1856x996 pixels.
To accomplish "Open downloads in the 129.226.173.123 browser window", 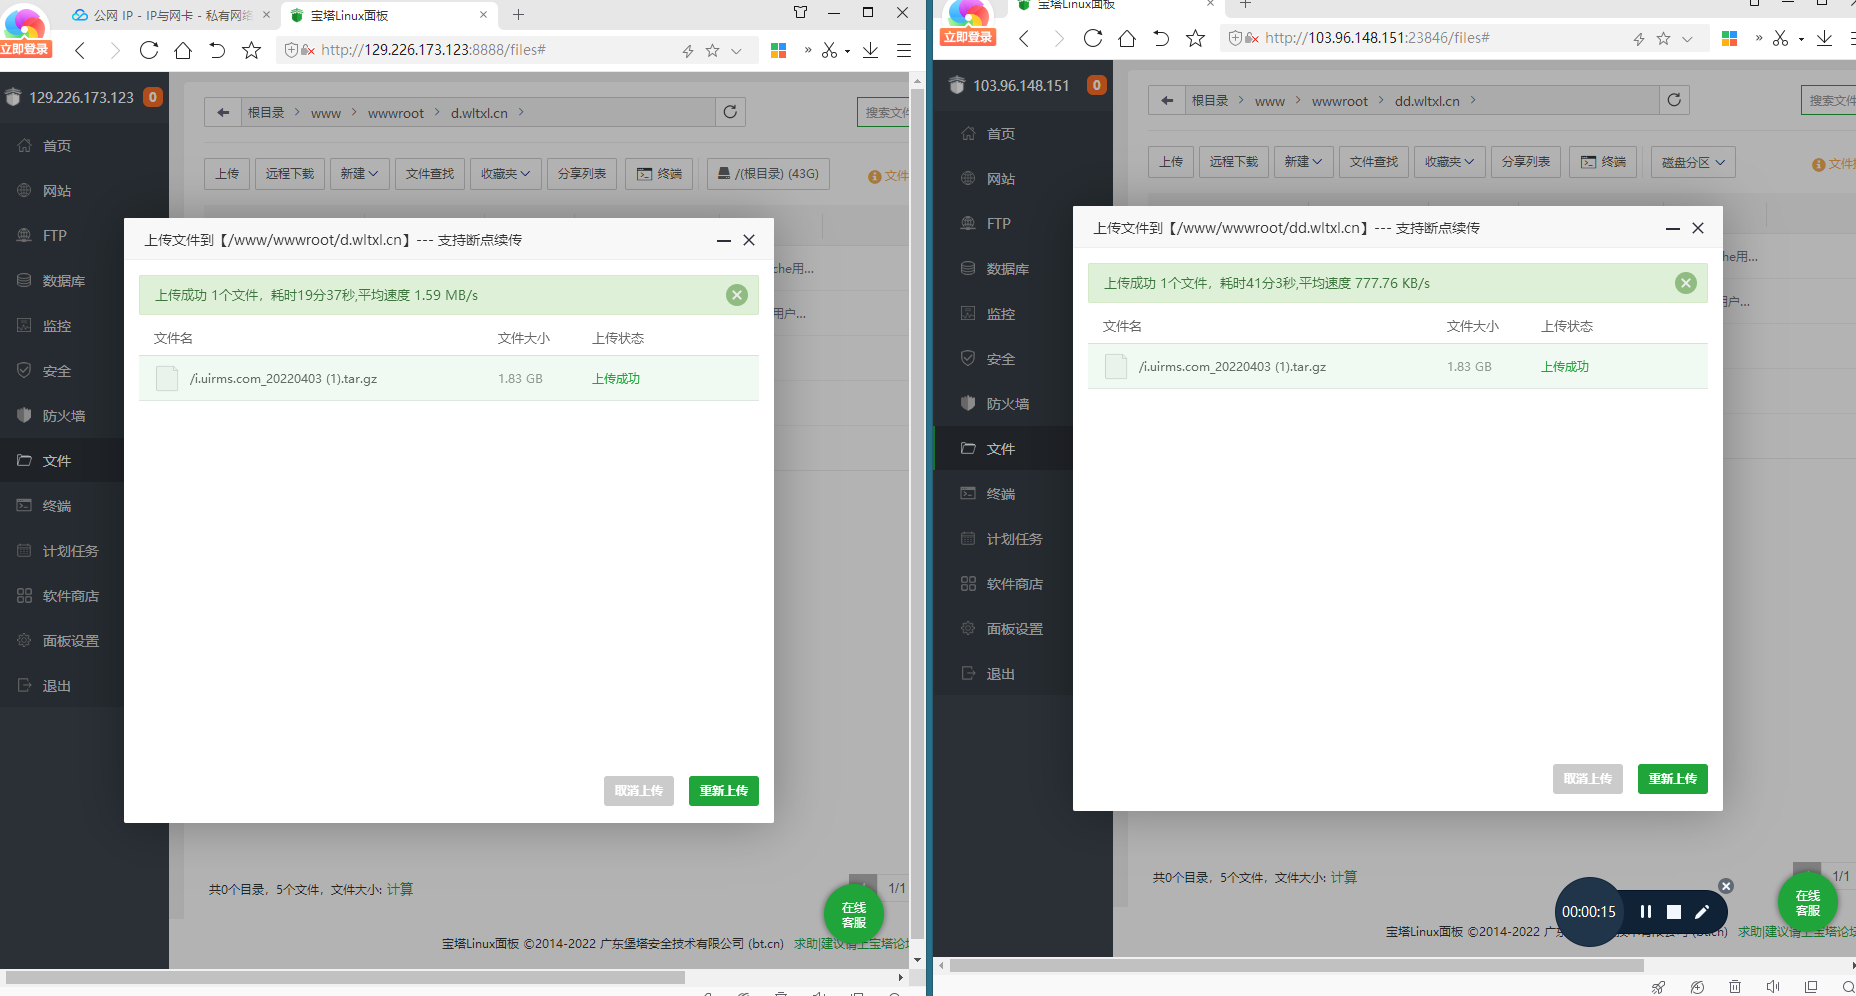I will (x=871, y=50).
